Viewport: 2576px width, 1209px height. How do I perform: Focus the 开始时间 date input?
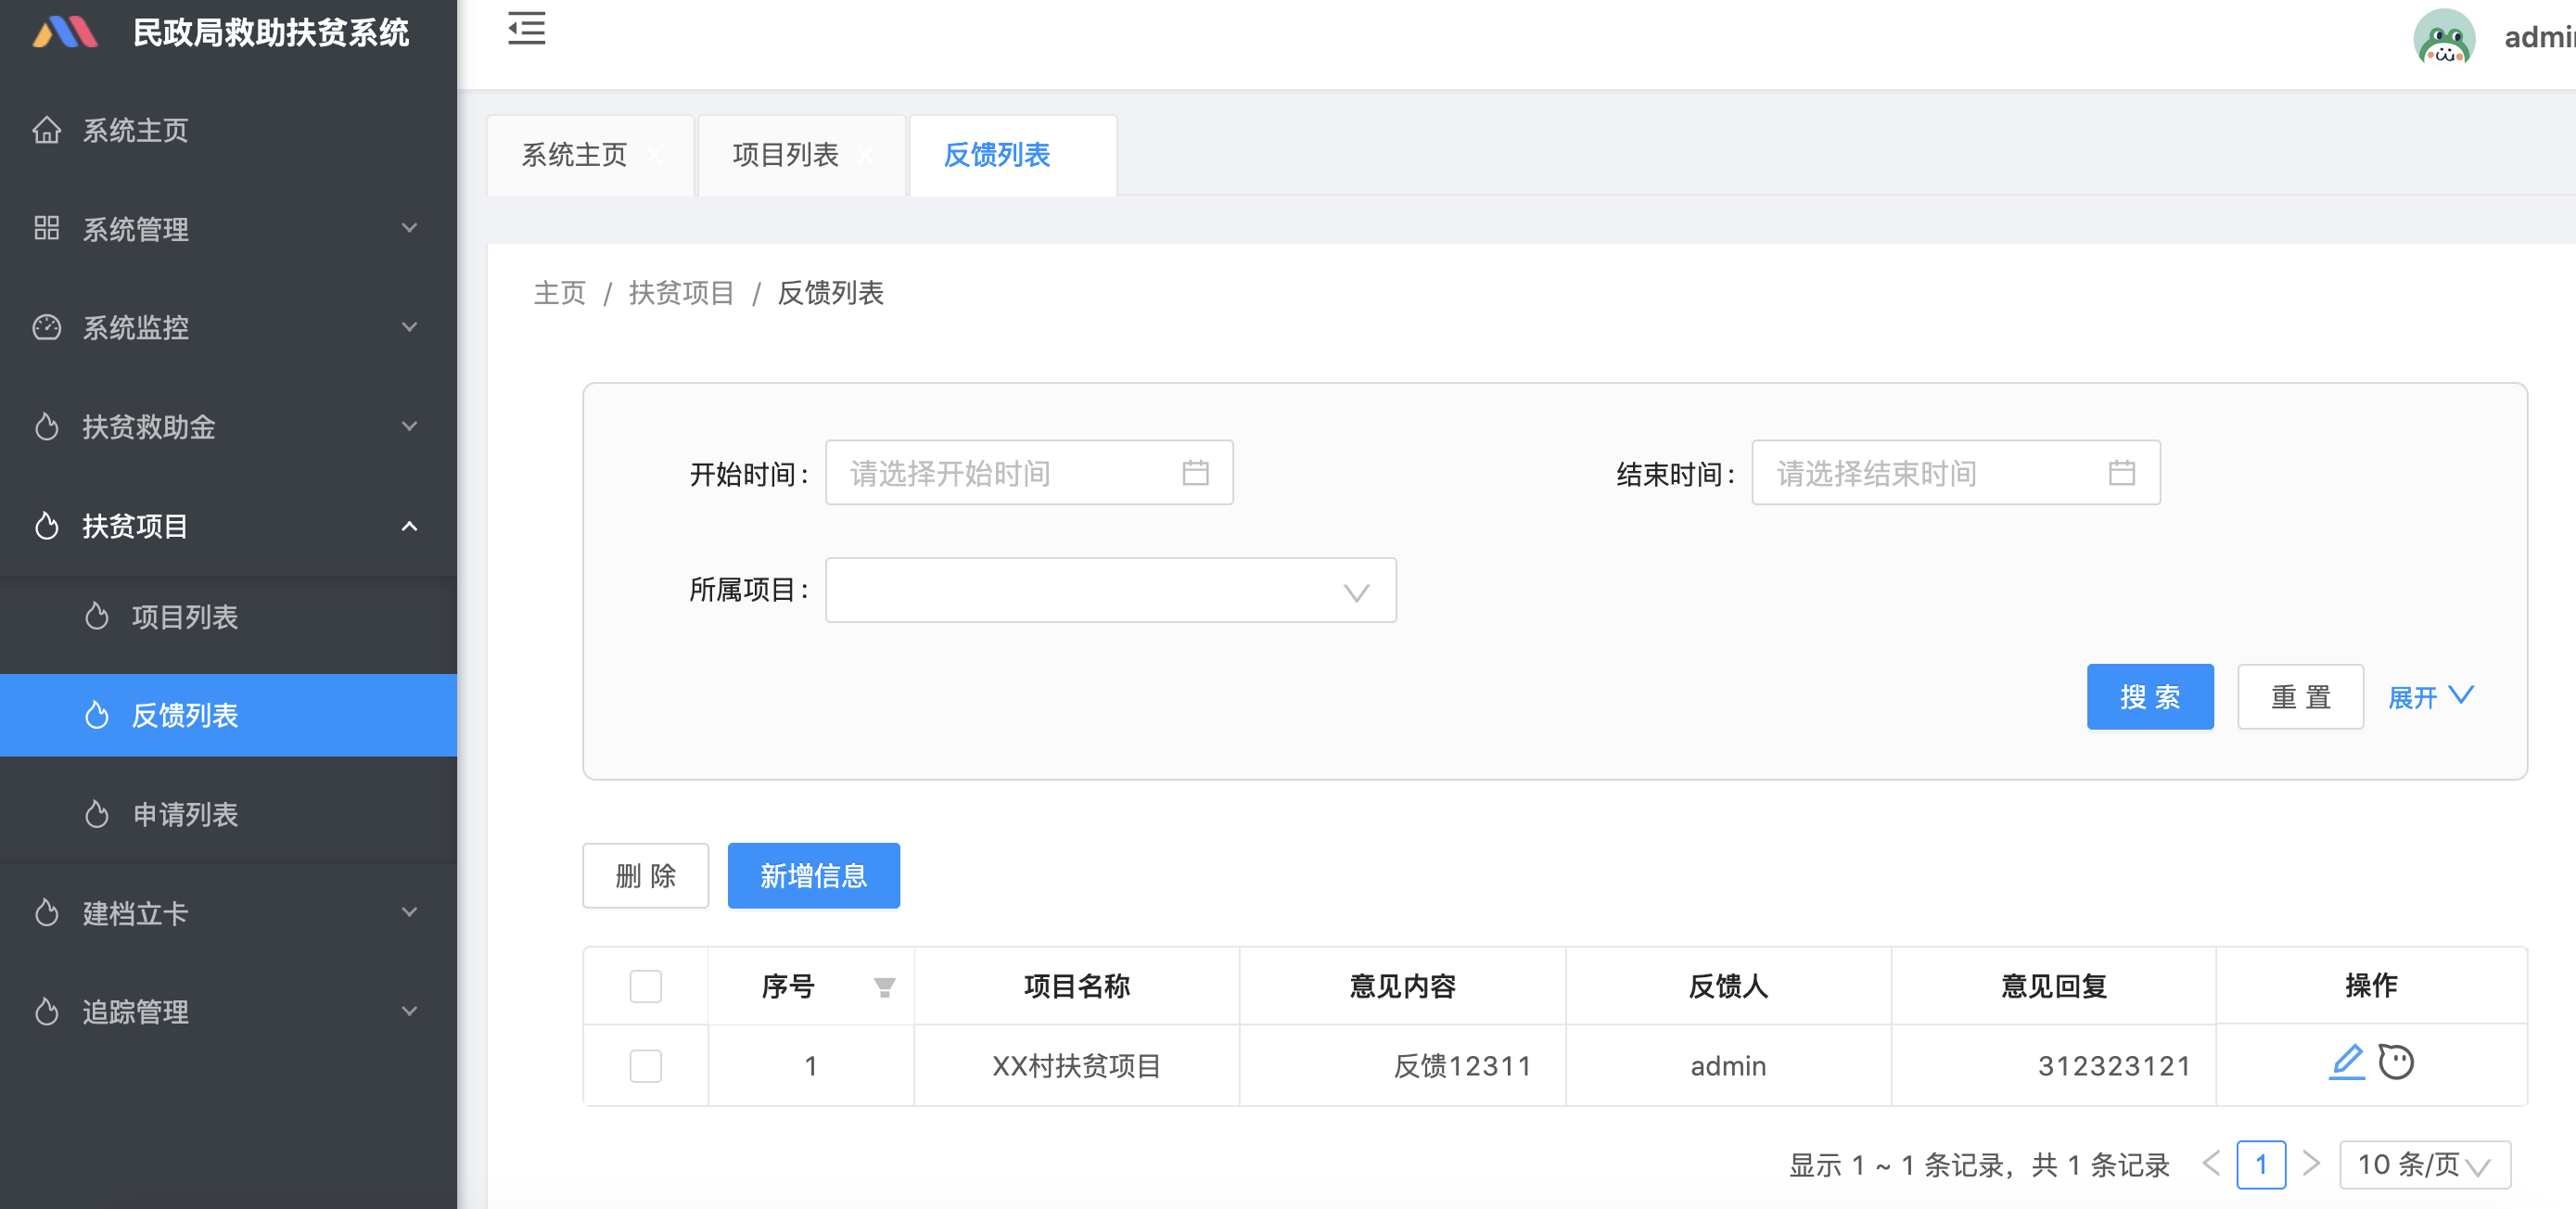(x=1029, y=472)
